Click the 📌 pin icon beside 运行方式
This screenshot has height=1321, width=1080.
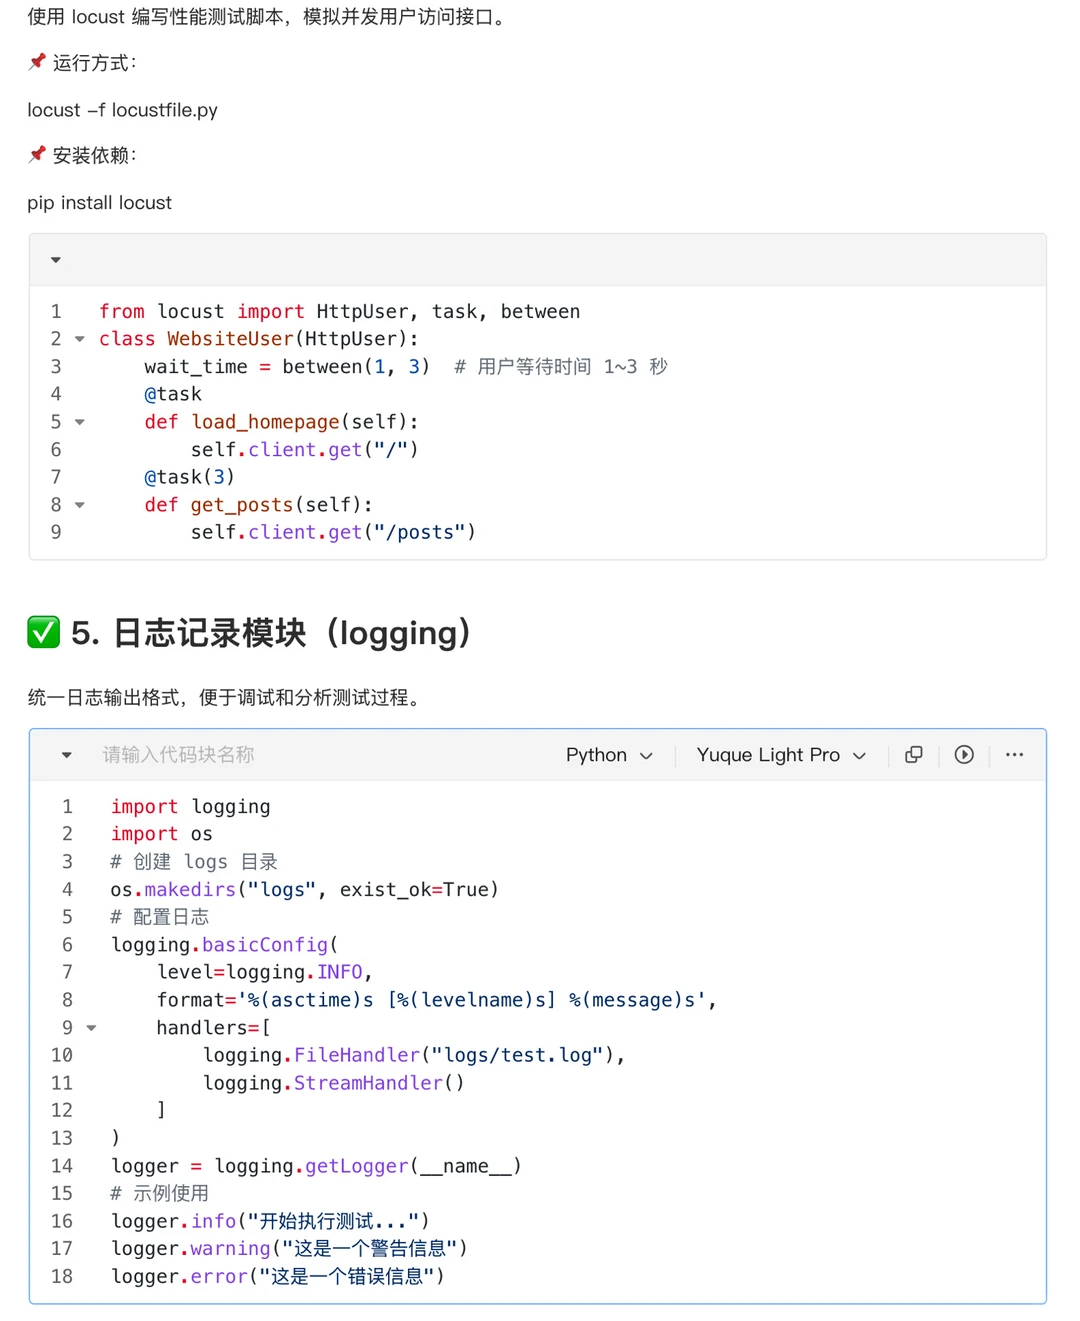[36, 61]
